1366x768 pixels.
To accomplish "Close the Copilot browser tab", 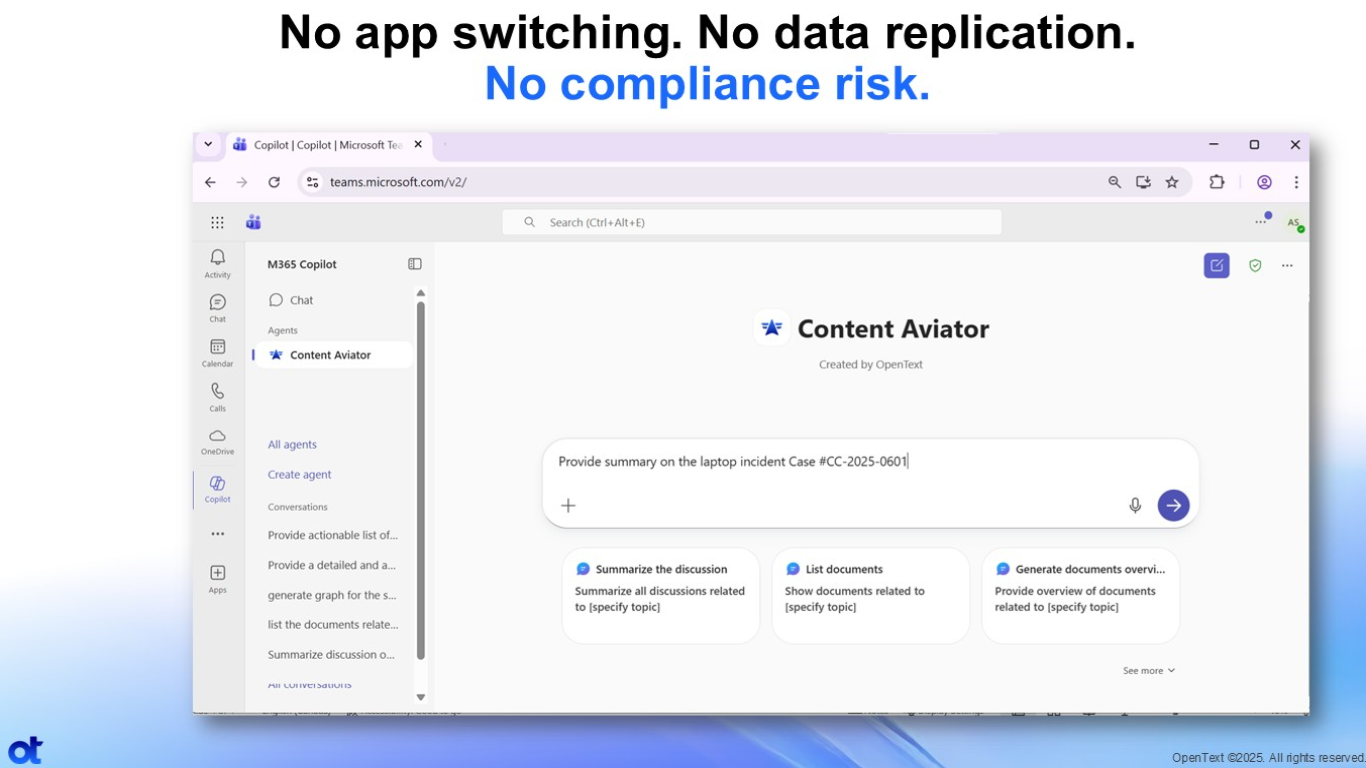I will pyautogui.click(x=418, y=144).
